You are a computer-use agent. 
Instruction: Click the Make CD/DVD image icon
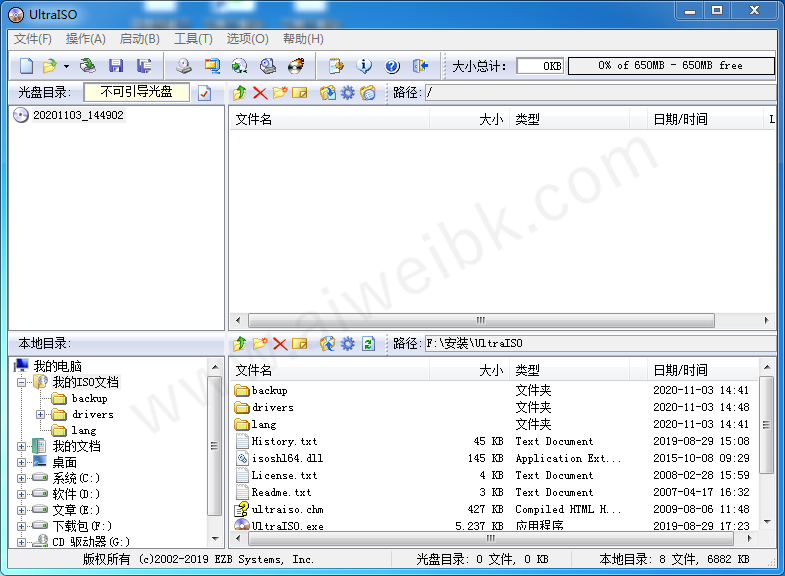coord(184,66)
